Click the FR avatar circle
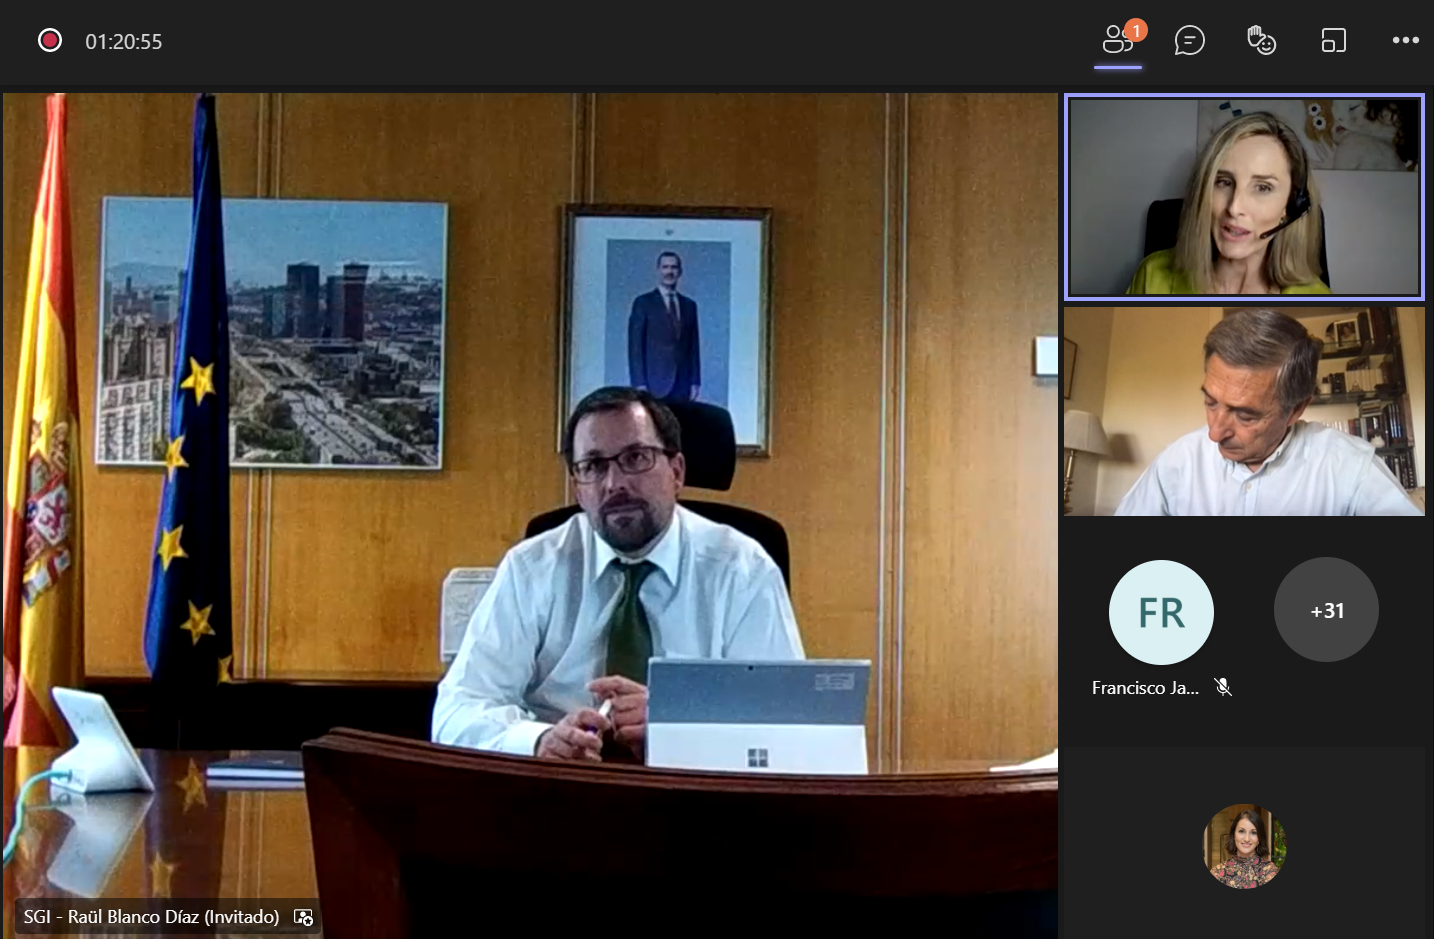This screenshot has width=1434, height=939. click(x=1161, y=612)
